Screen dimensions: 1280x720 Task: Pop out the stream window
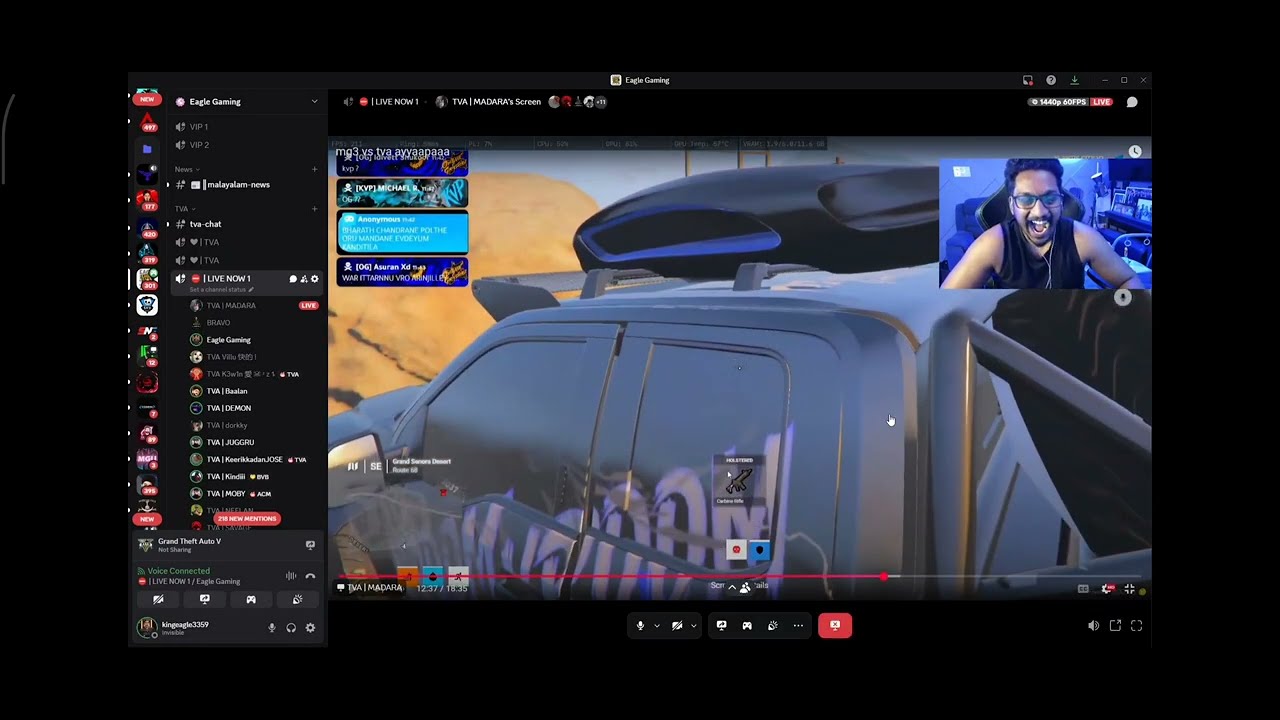[x=1115, y=626]
